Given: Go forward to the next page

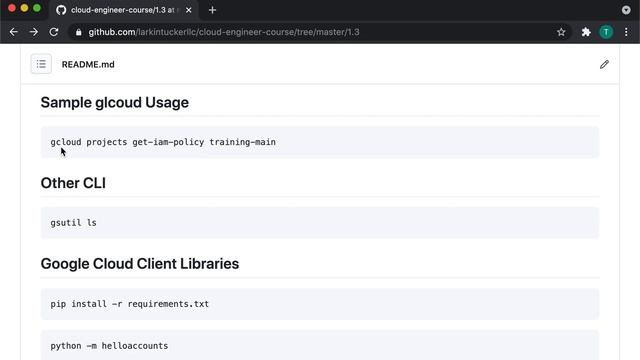Looking at the screenshot, I should (33, 32).
